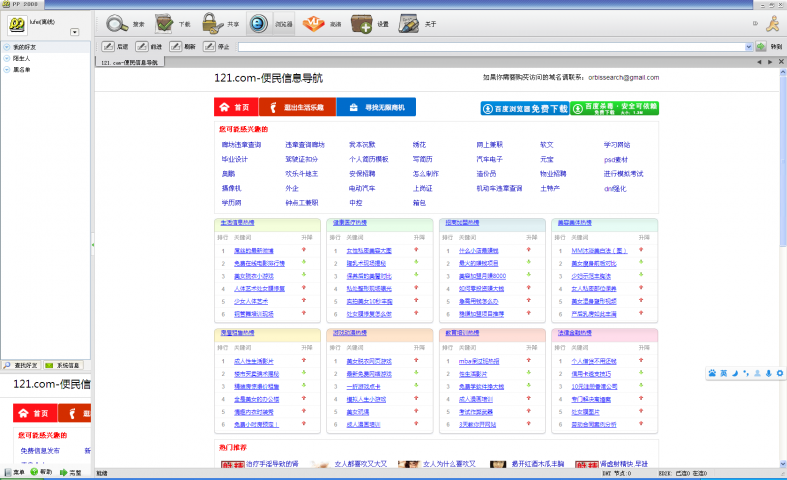Image resolution: width=787 pixels, height=480 pixels.
Task: Click the browser Refresh button
Action: 181,46
